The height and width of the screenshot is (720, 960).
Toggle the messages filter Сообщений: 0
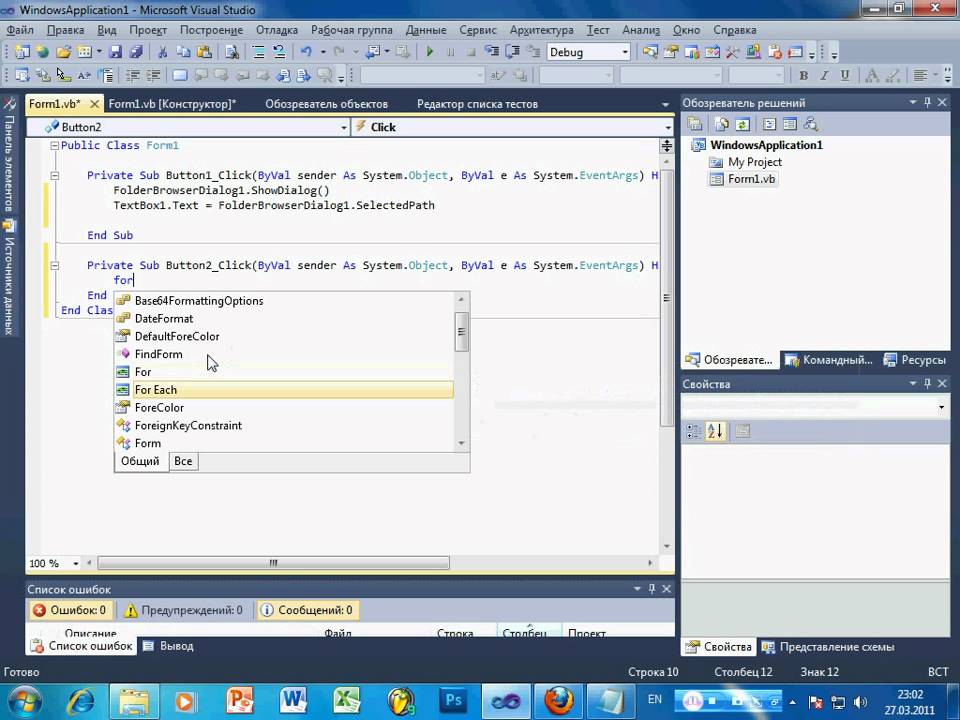pyautogui.click(x=307, y=610)
